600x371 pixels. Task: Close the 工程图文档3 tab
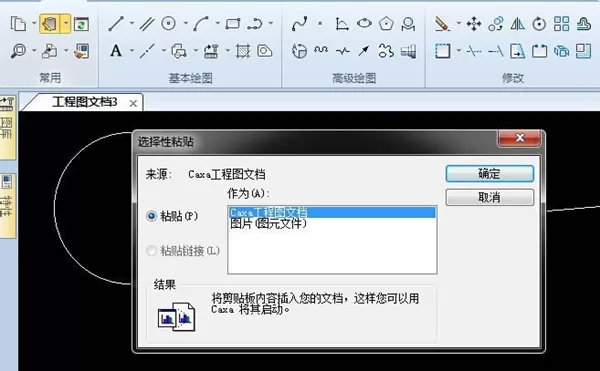pos(133,103)
